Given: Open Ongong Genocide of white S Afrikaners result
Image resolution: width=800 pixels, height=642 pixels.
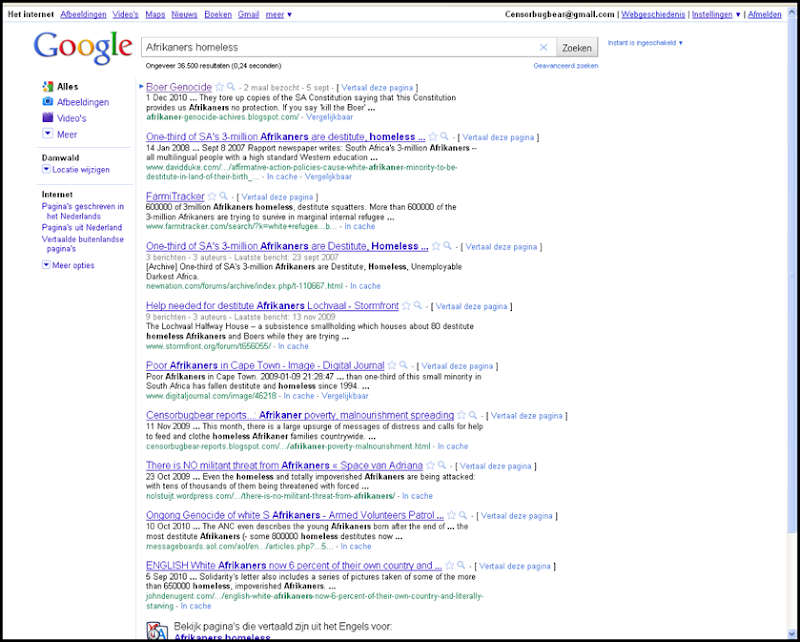Looking at the screenshot, I should pos(295,515).
